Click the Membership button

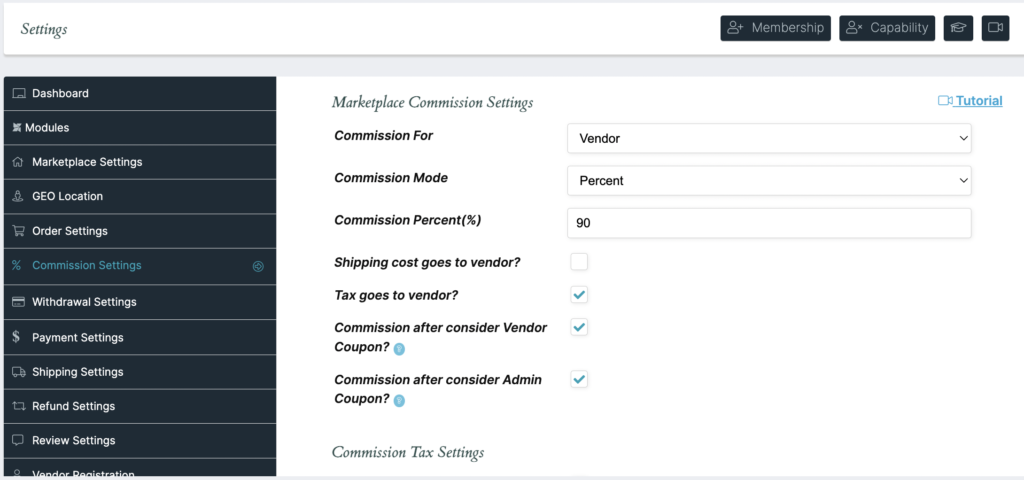pyautogui.click(x=777, y=28)
